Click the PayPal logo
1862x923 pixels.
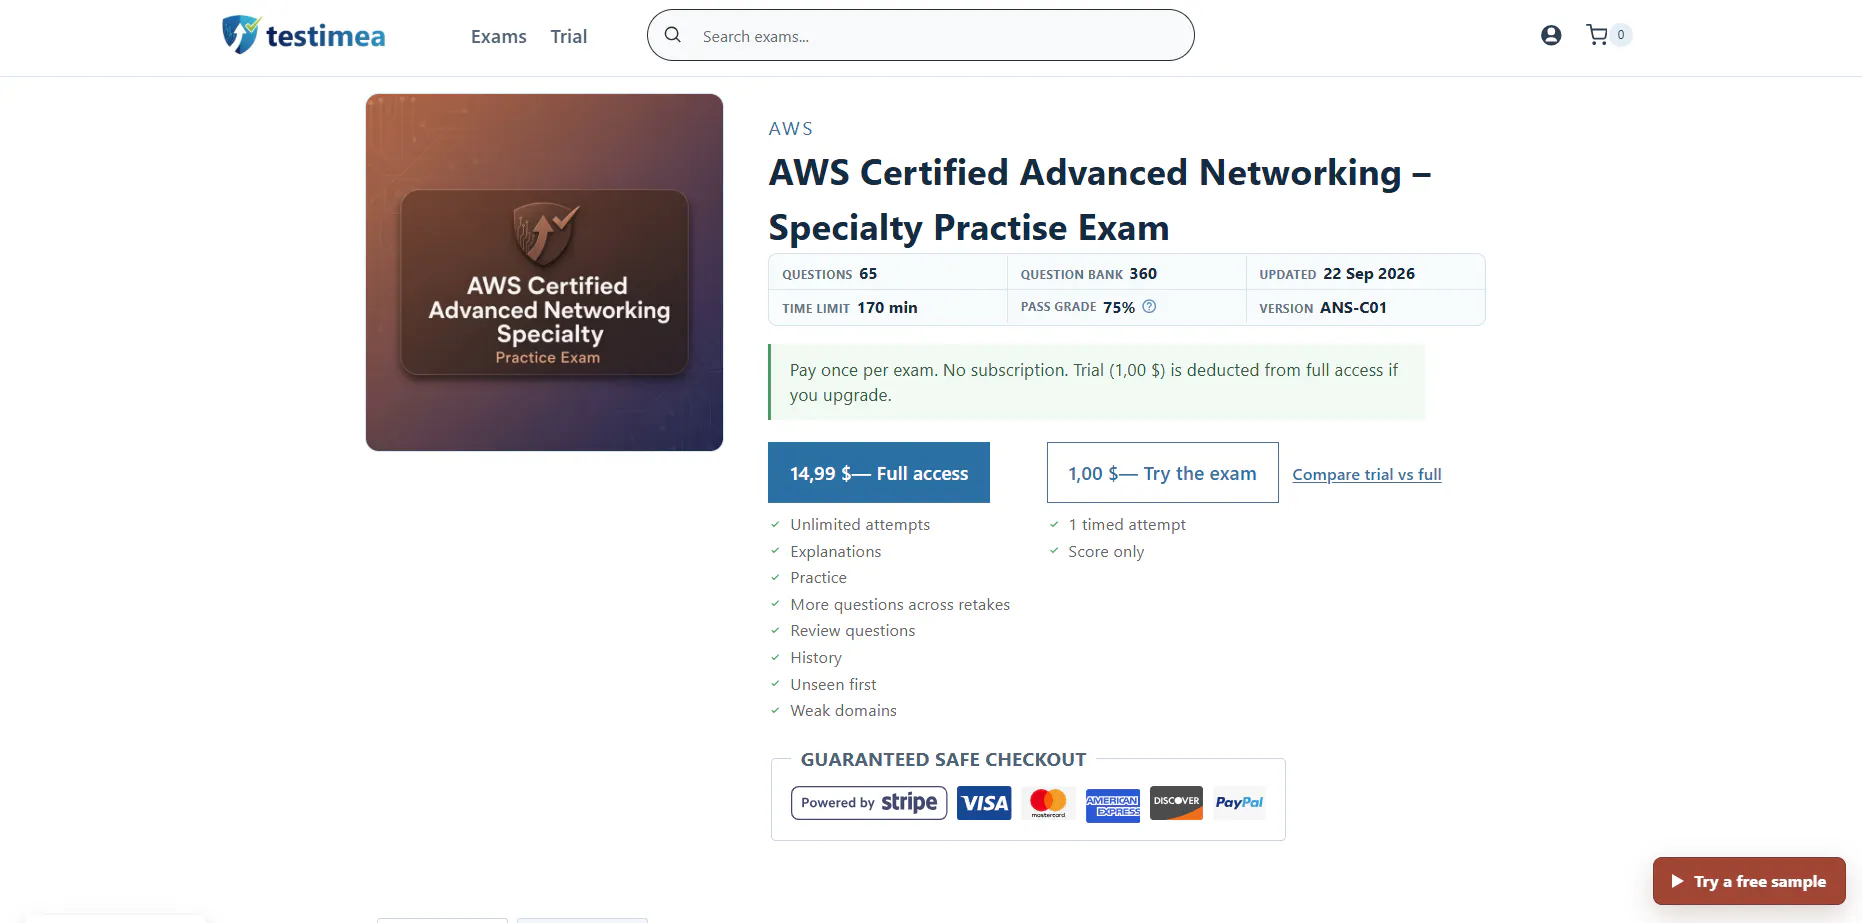(x=1239, y=803)
